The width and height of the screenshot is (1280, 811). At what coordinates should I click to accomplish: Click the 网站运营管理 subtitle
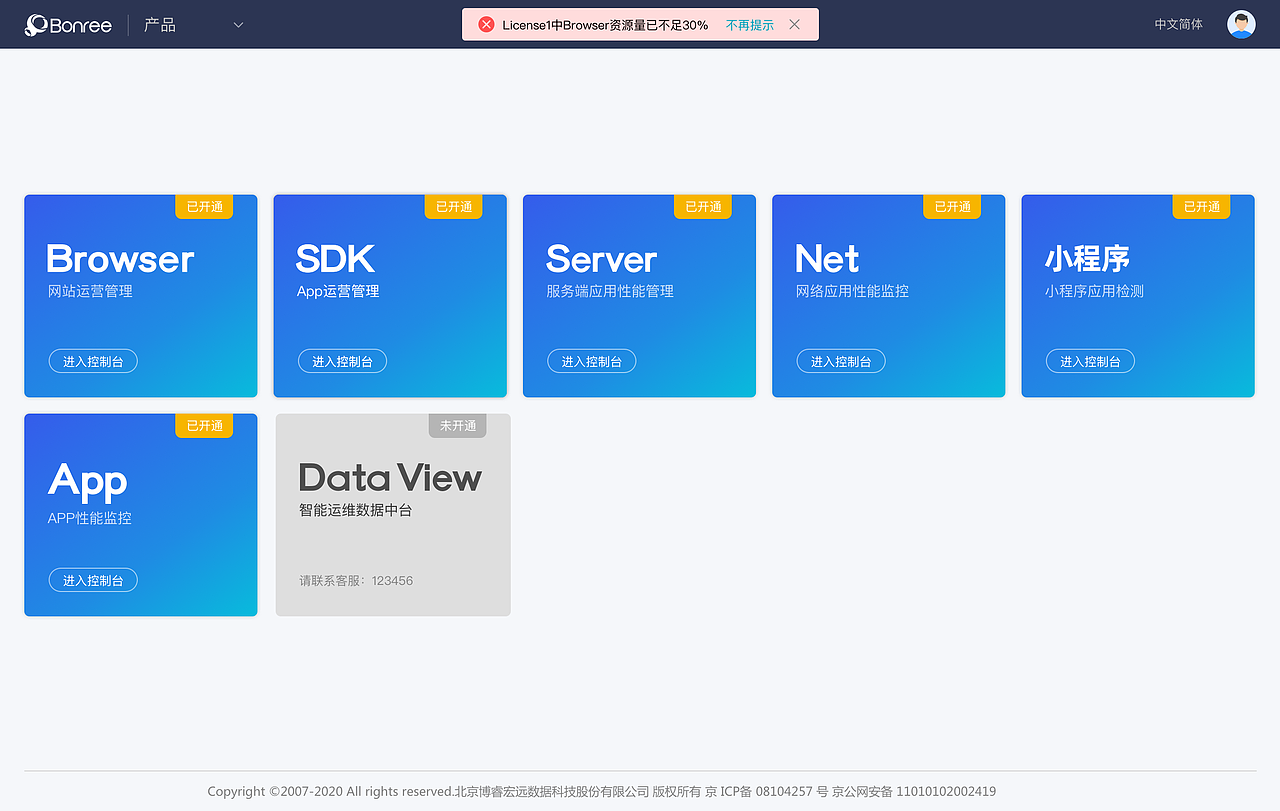(x=90, y=291)
